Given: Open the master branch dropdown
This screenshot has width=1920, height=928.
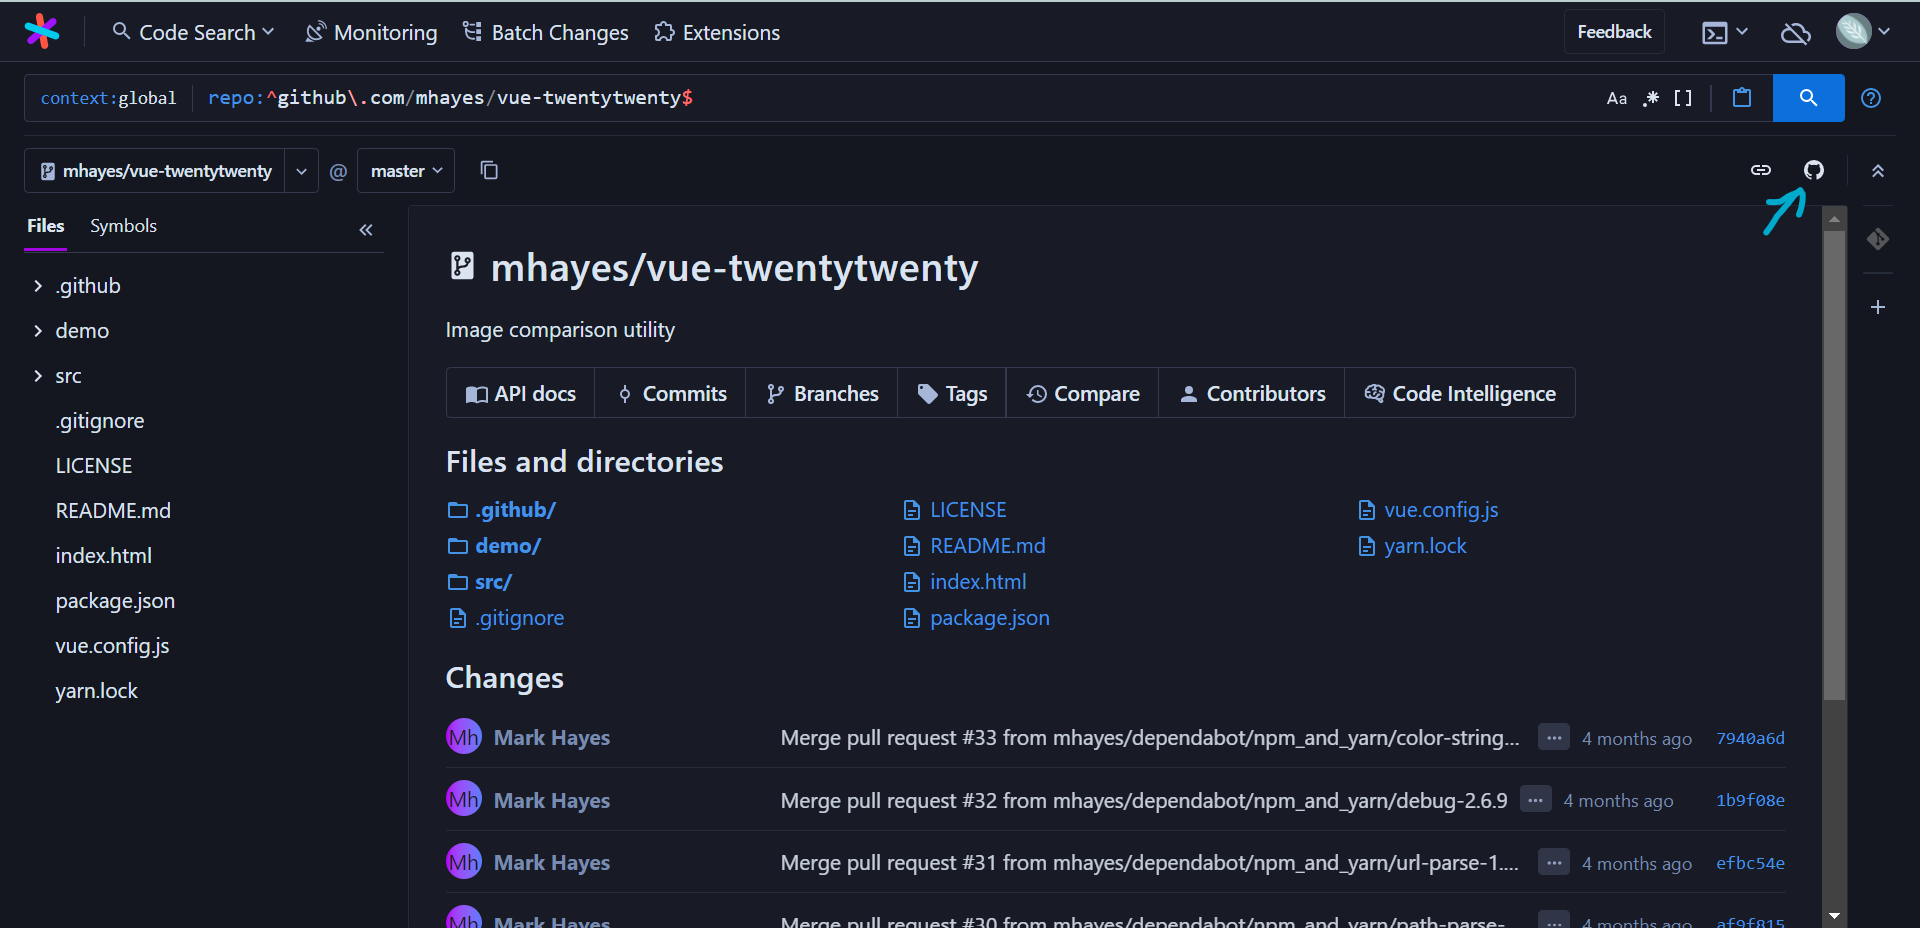Looking at the screenshot, I should (x=405, y=171).
